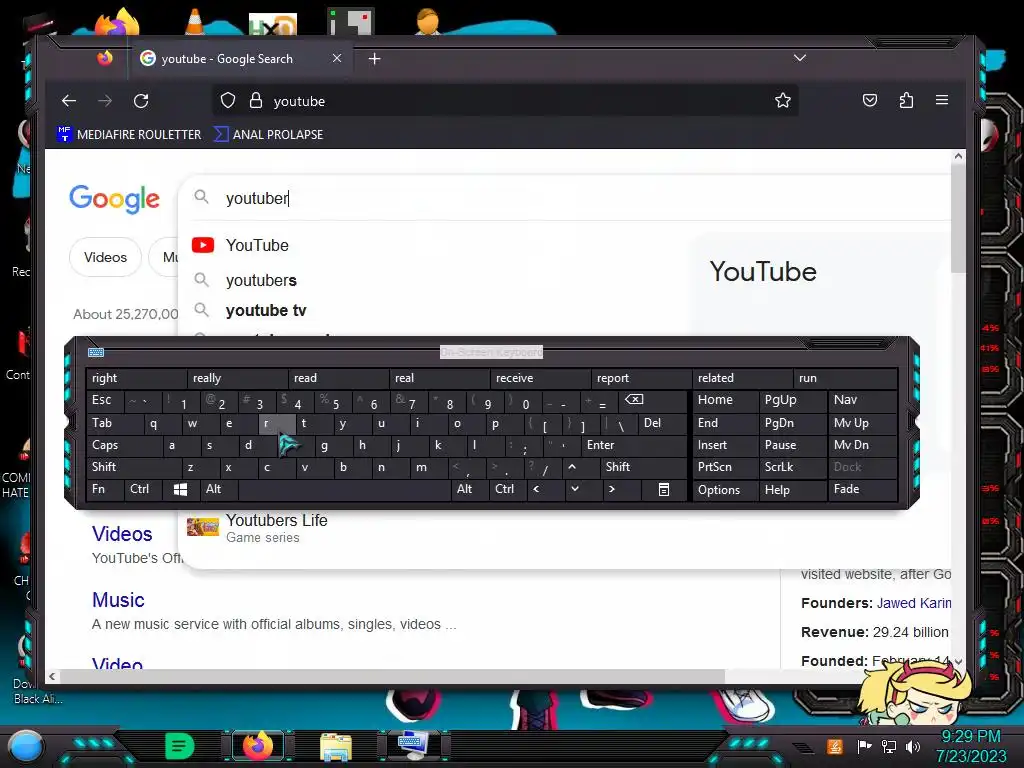Choose 'related' text prediction
The image size is (1024, 768).
pyautogui.click(x=743, y=378)
